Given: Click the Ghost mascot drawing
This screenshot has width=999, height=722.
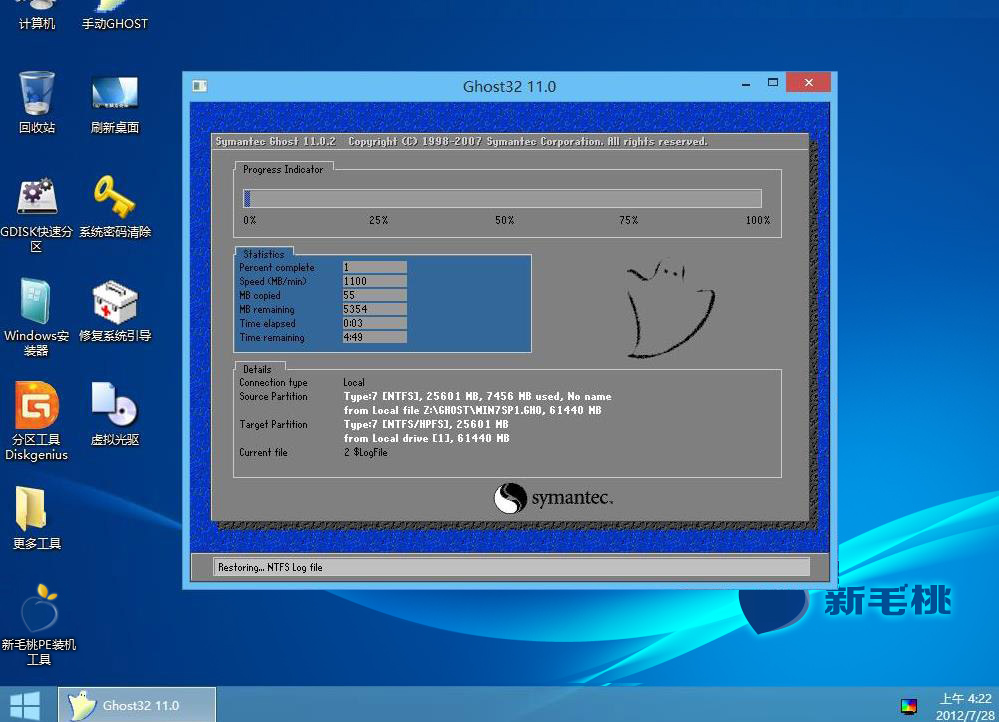Looking at the screenshot, I should pos(670,308).
